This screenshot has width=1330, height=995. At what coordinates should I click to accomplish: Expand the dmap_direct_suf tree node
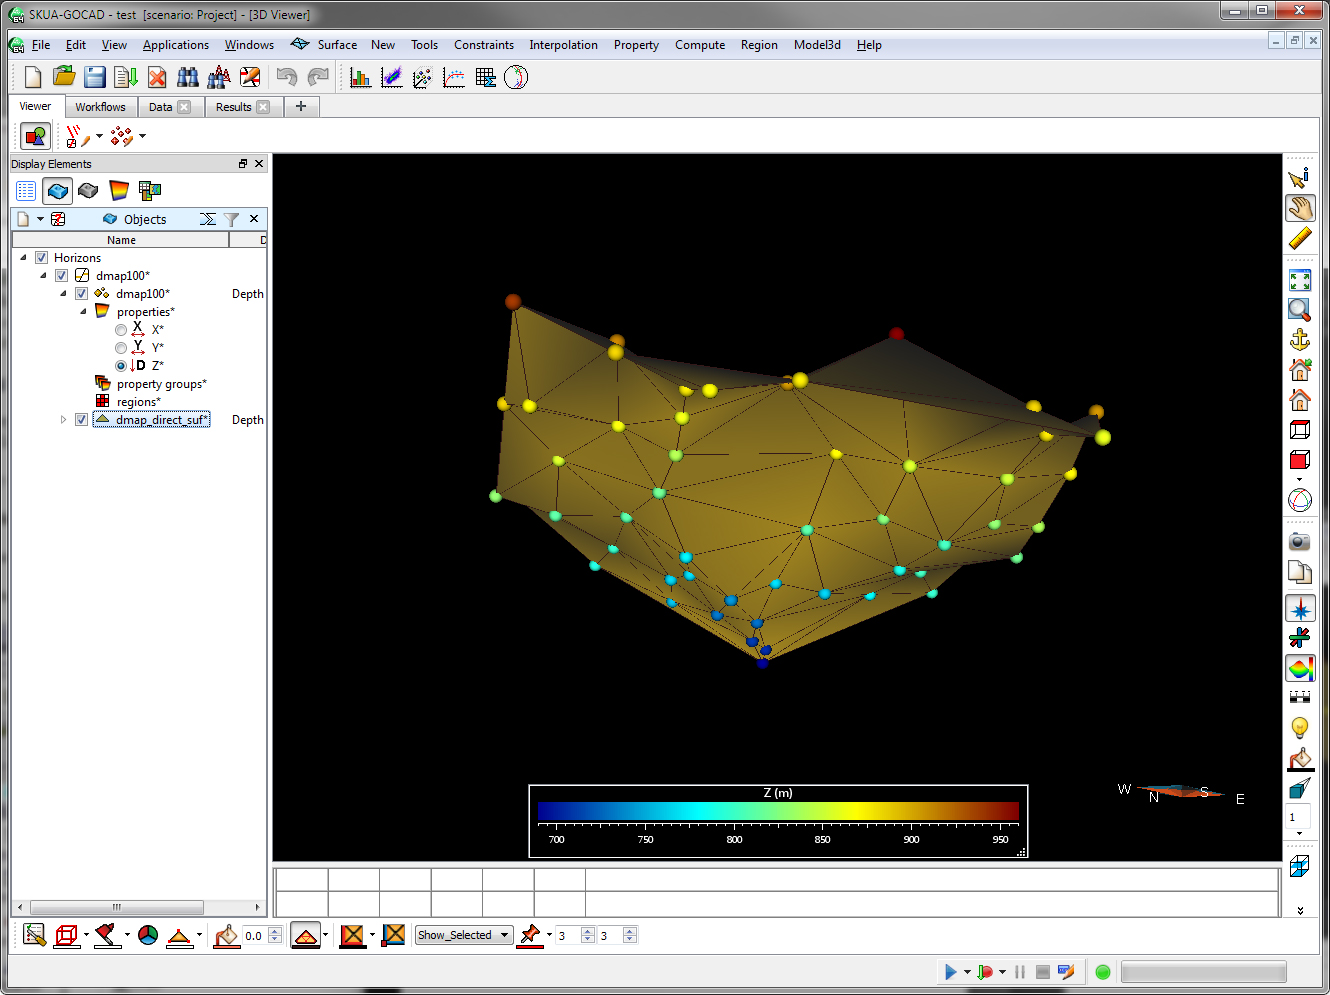(x=63, y=419)
